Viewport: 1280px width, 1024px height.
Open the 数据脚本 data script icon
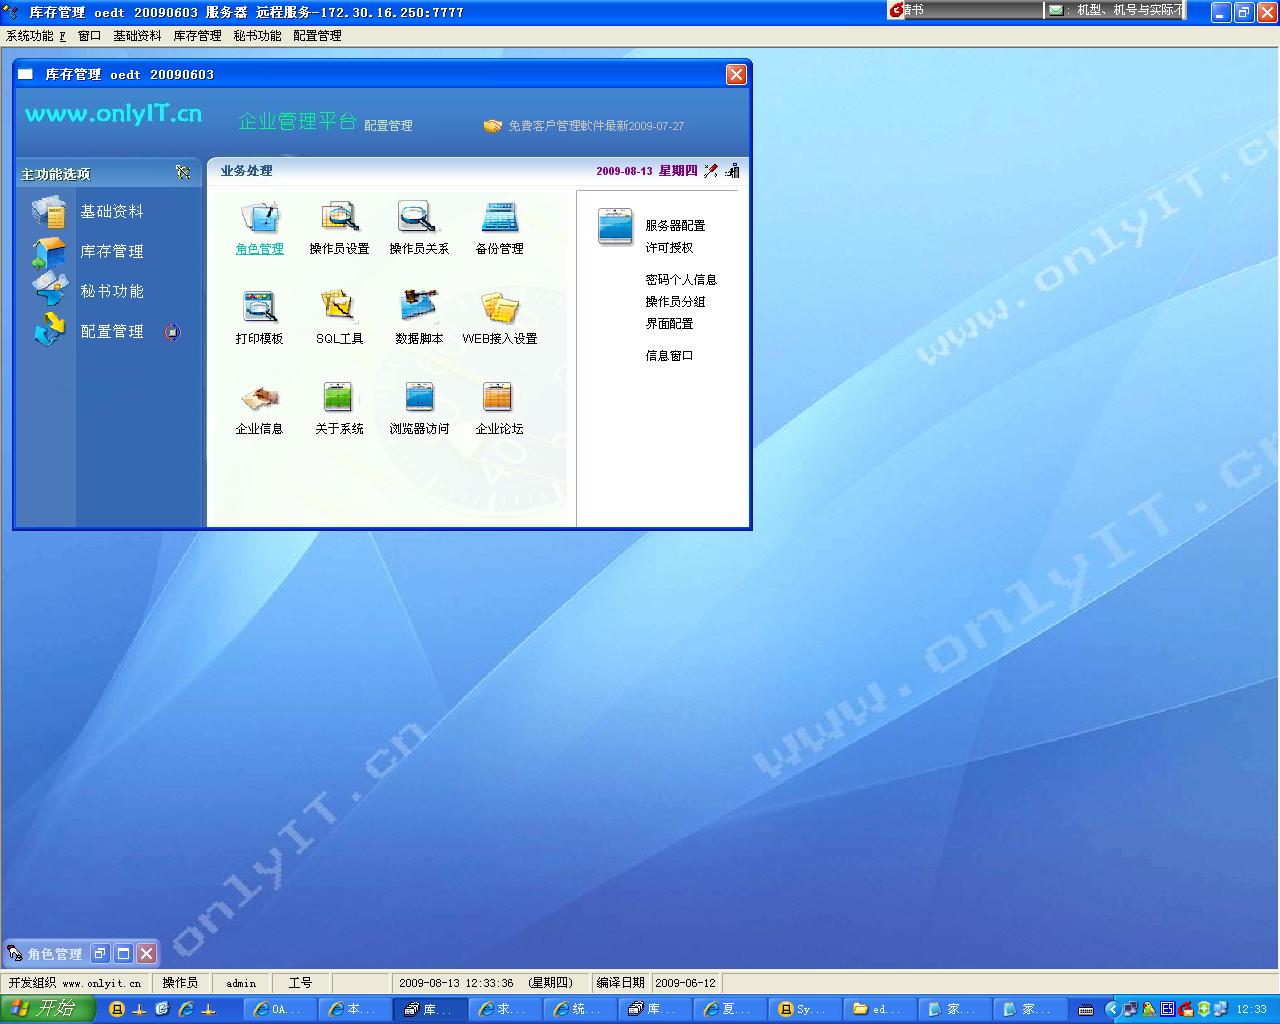419,308
